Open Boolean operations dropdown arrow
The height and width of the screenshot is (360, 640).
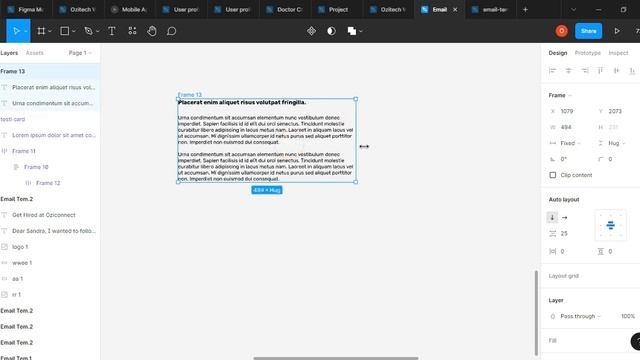point(361,31)
